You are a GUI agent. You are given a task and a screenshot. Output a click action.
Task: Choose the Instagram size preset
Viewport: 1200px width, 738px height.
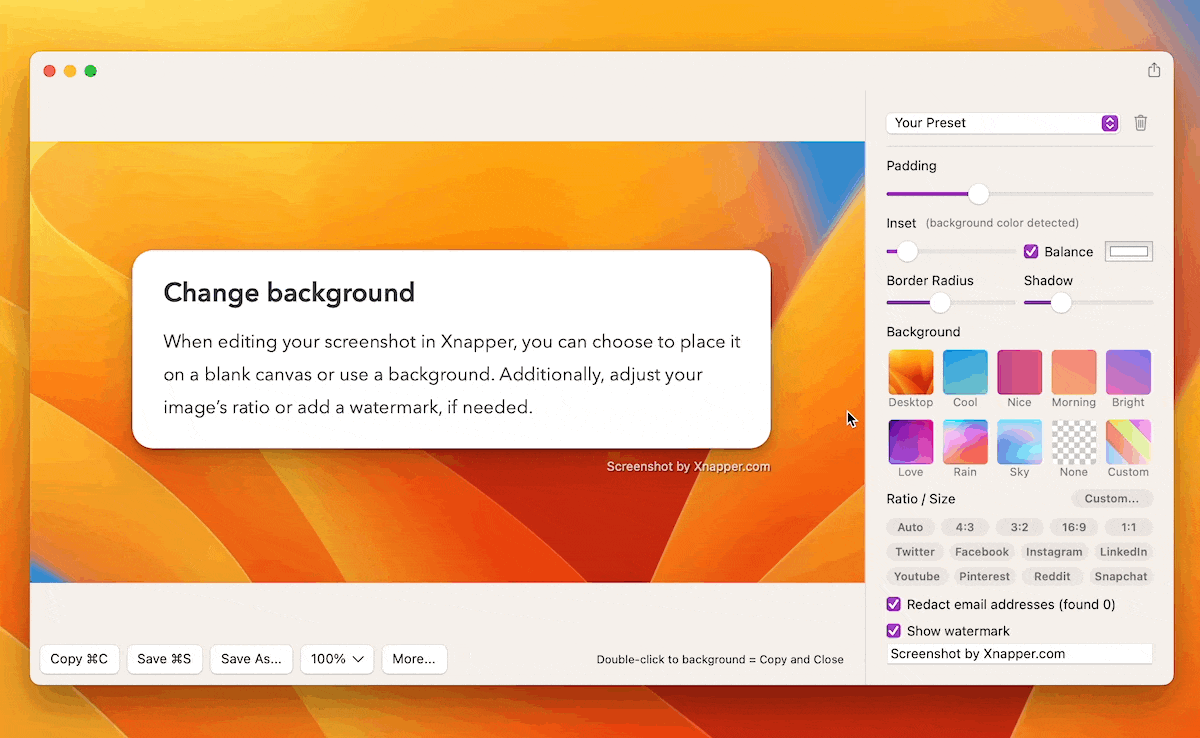[x=1054, y=552]
